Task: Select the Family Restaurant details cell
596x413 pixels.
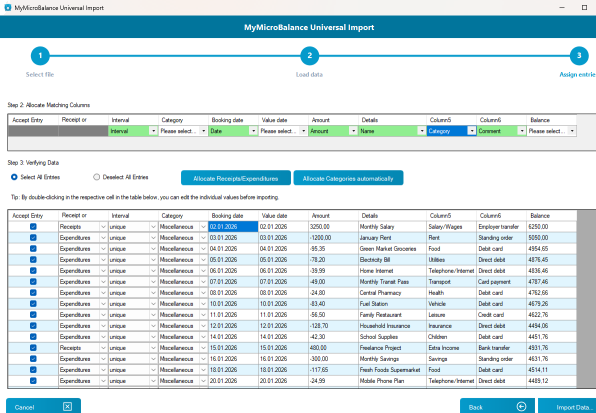Action: pos(393,315)
